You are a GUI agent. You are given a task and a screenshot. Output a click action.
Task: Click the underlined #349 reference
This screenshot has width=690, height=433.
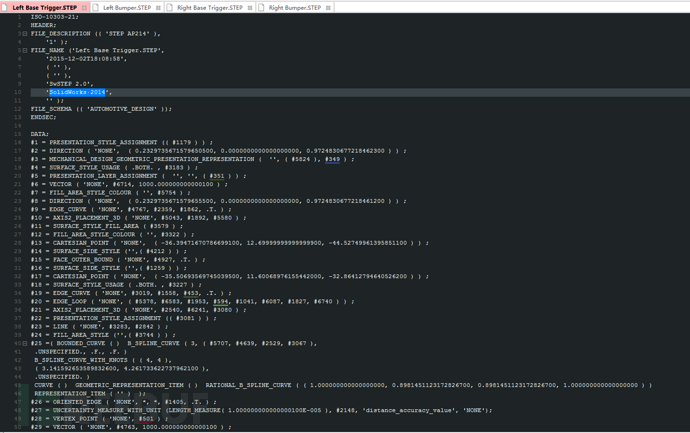point(332,159)
